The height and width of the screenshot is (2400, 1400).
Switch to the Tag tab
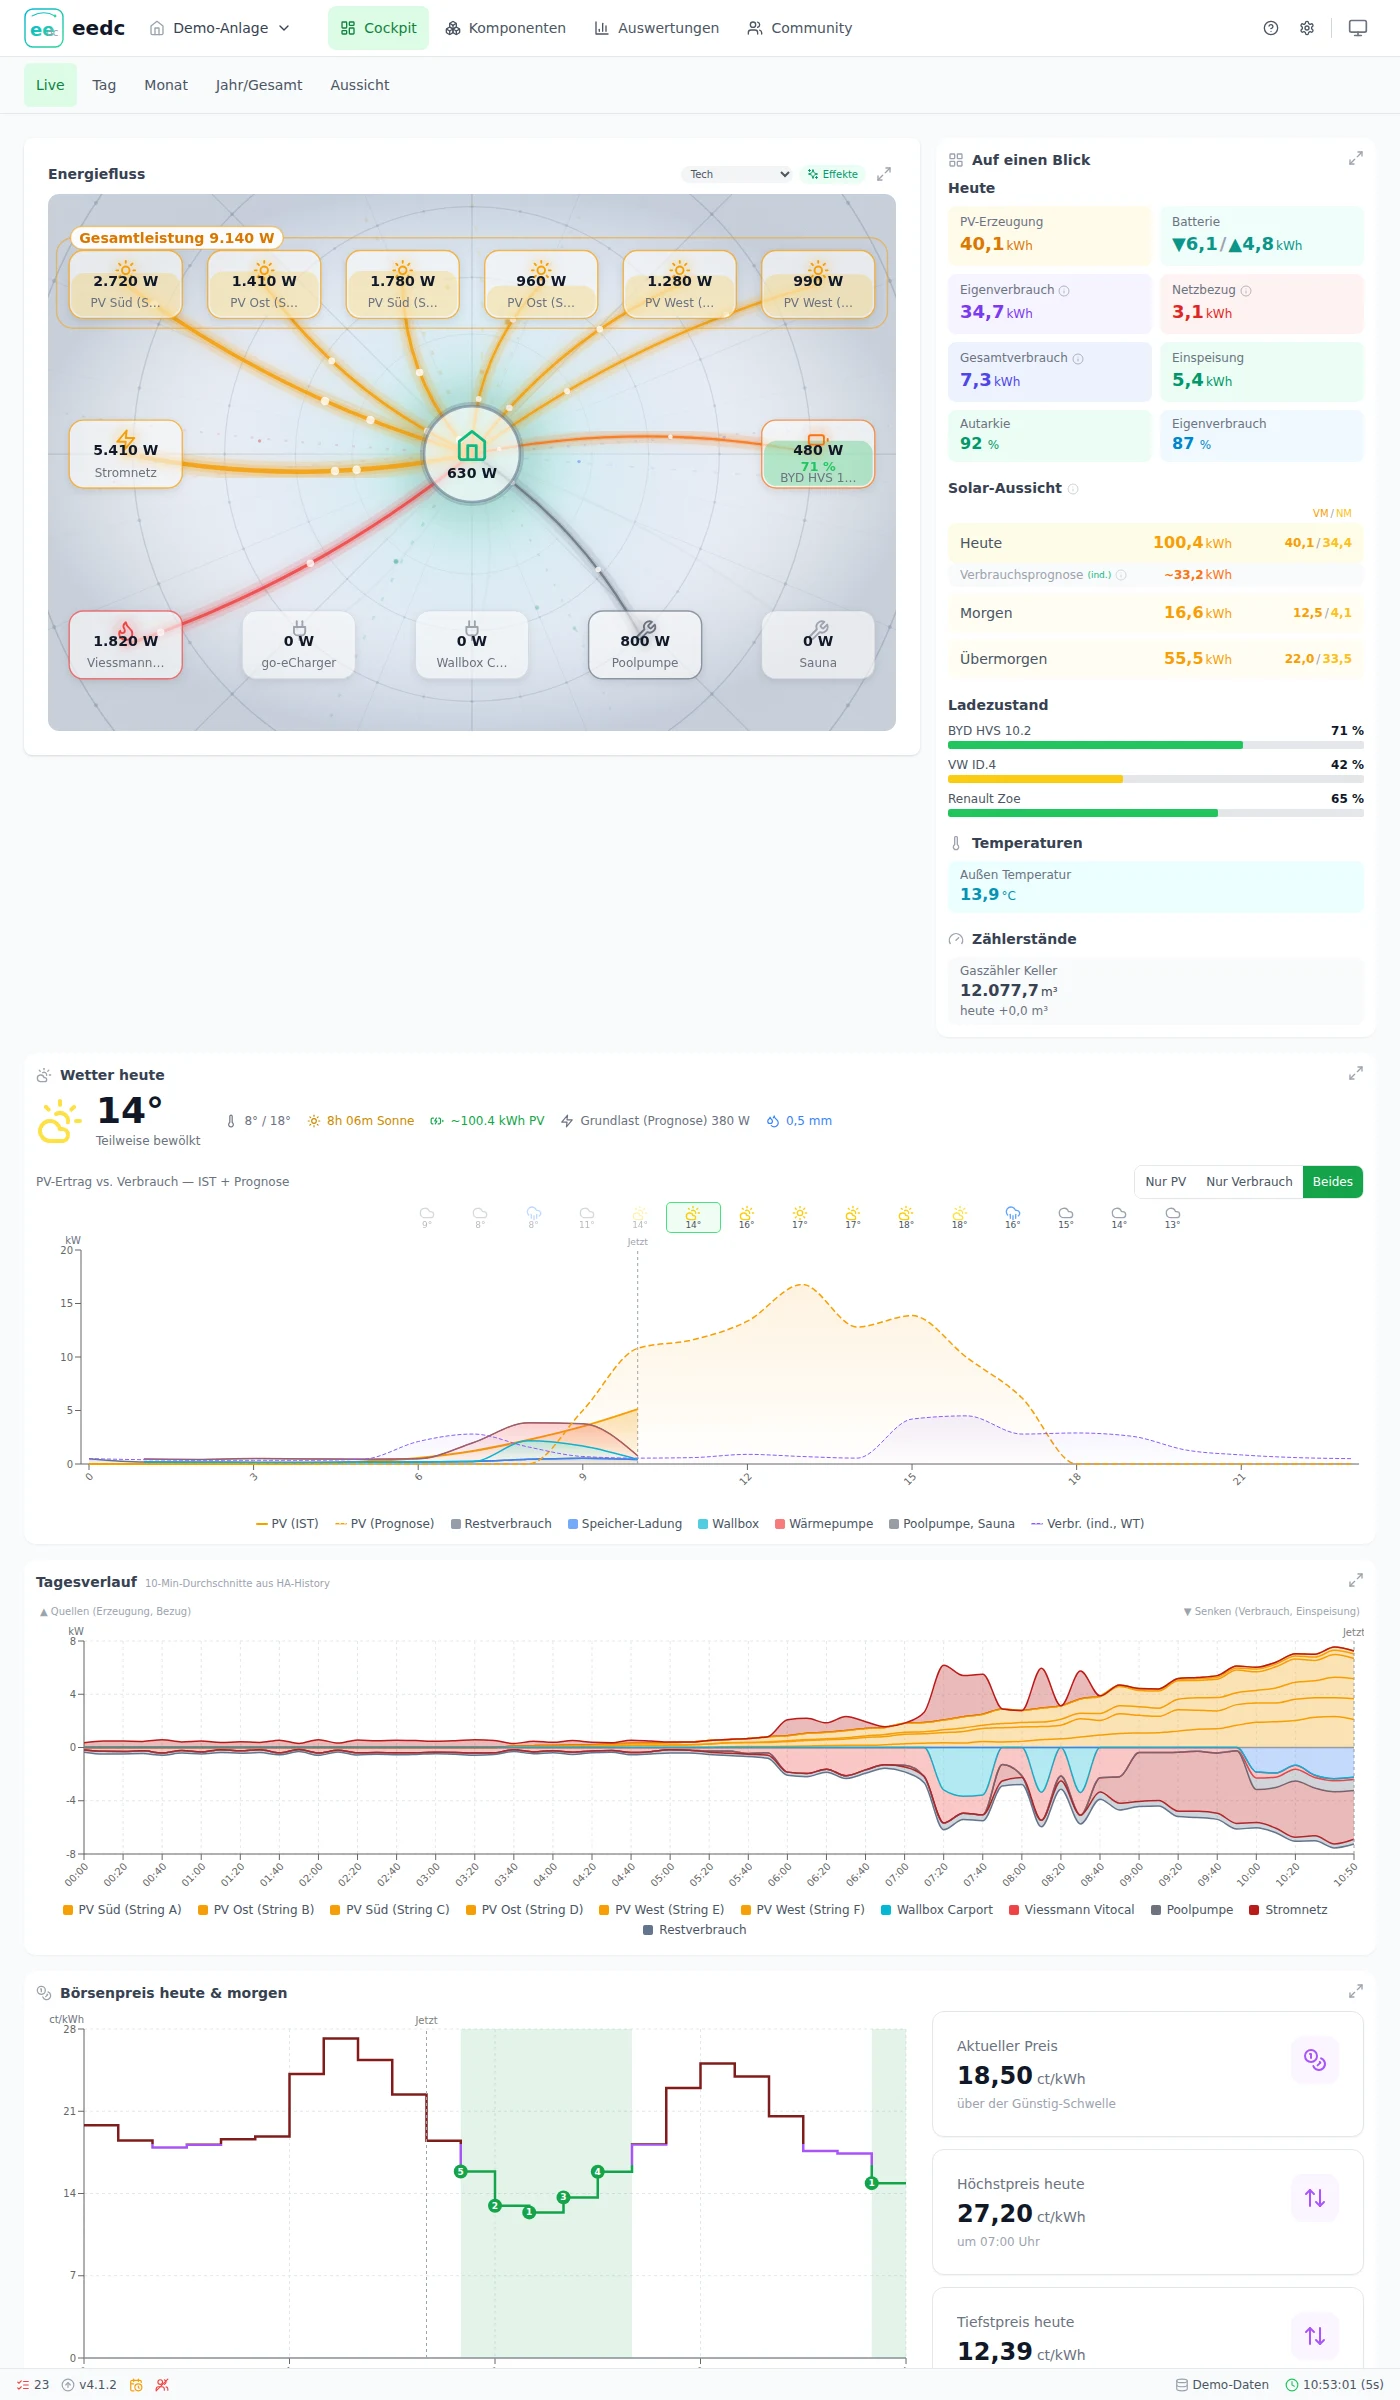tap(104, 85)
